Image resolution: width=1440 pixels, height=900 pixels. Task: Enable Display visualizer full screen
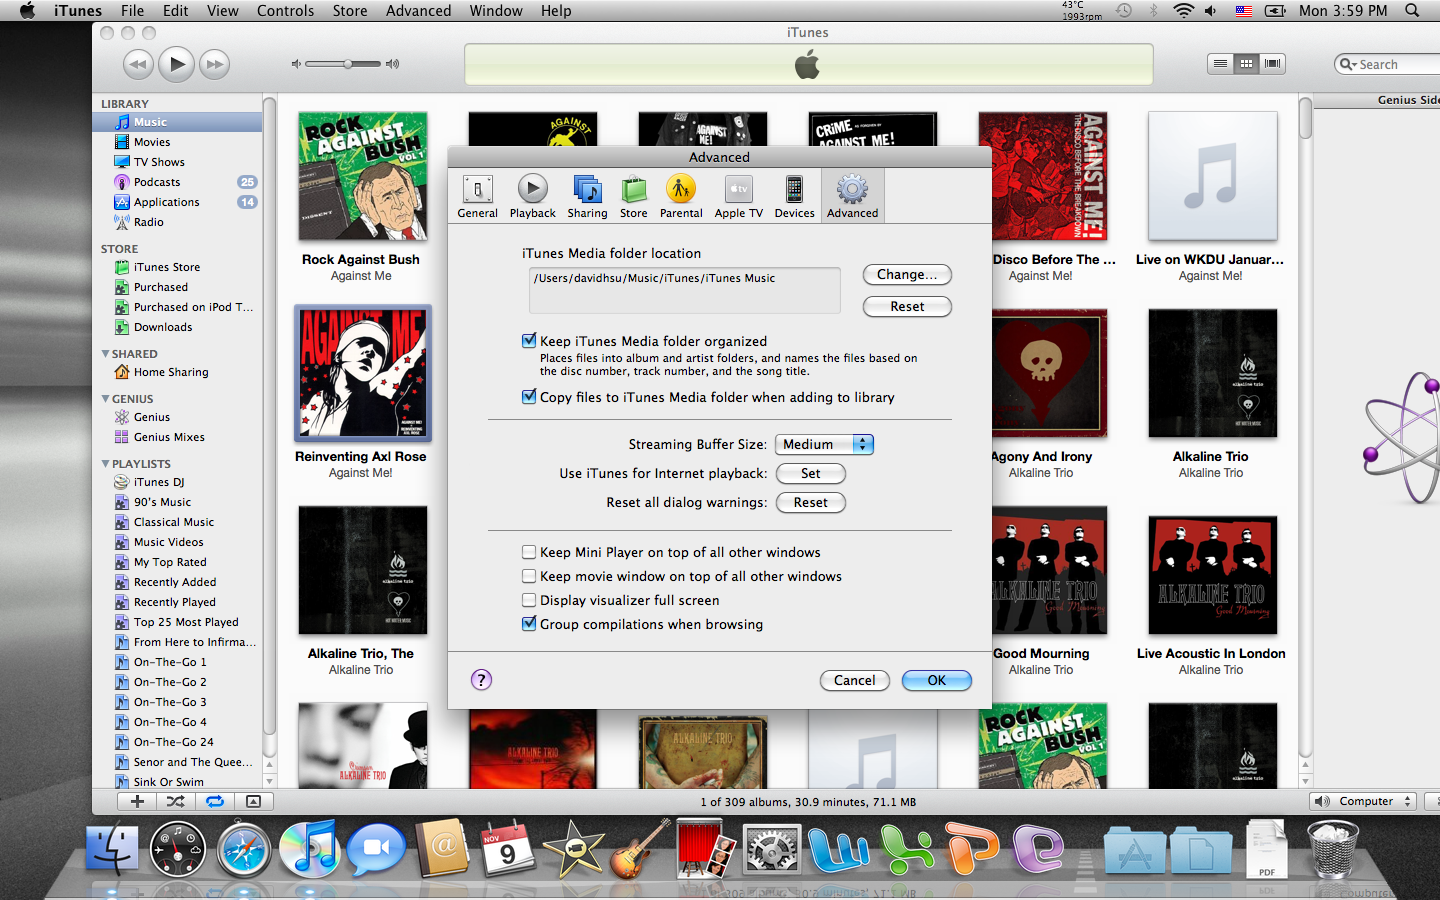[x=529, y=600]
